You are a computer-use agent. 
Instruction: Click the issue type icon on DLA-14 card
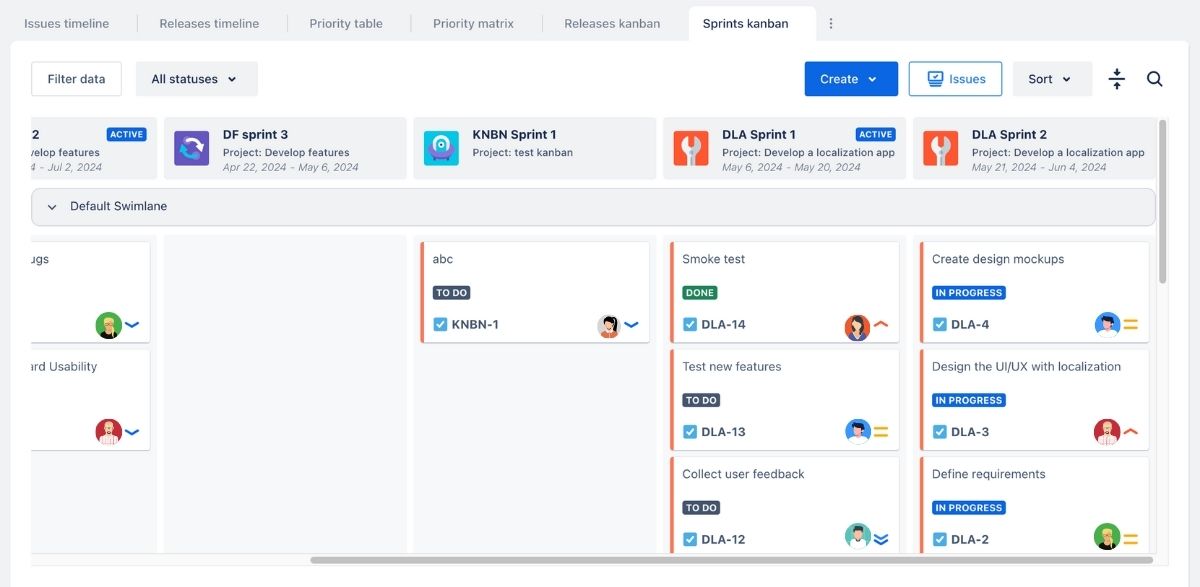pyautogui.click(x=689, y=324)
